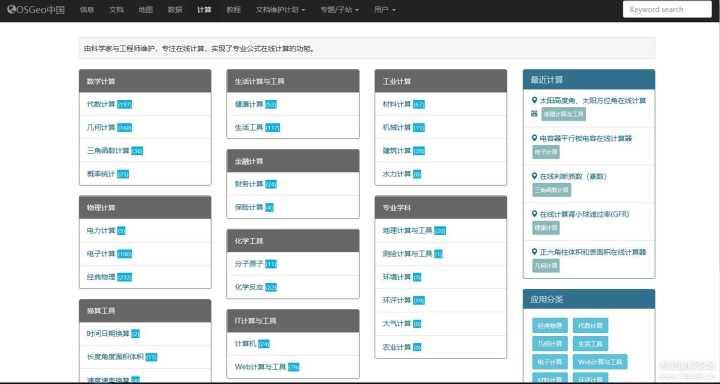Screen dimensions: 720x384
Task: Click the 电子计算 tag under 电容器平行板电容
Action: click(x=546, y=152)
